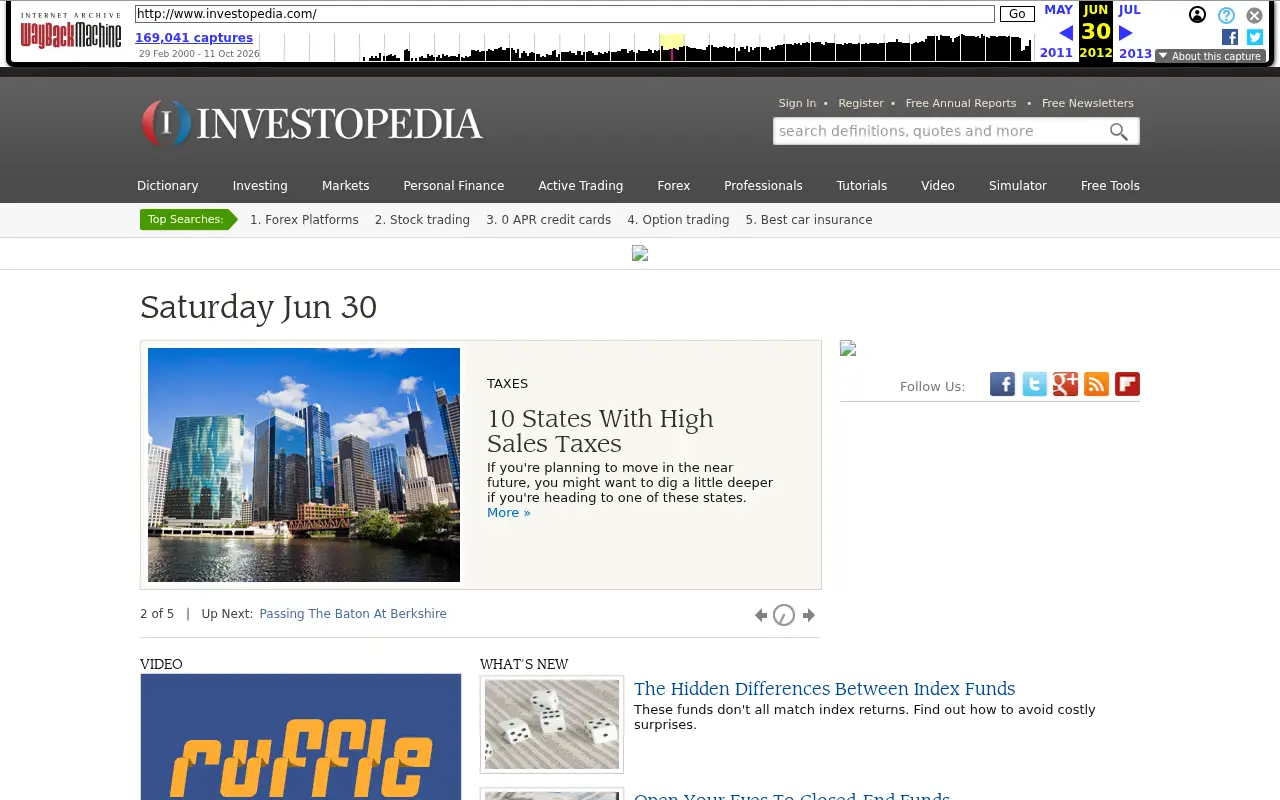
Task: Expand About this capture
Action: (1210, 56)
